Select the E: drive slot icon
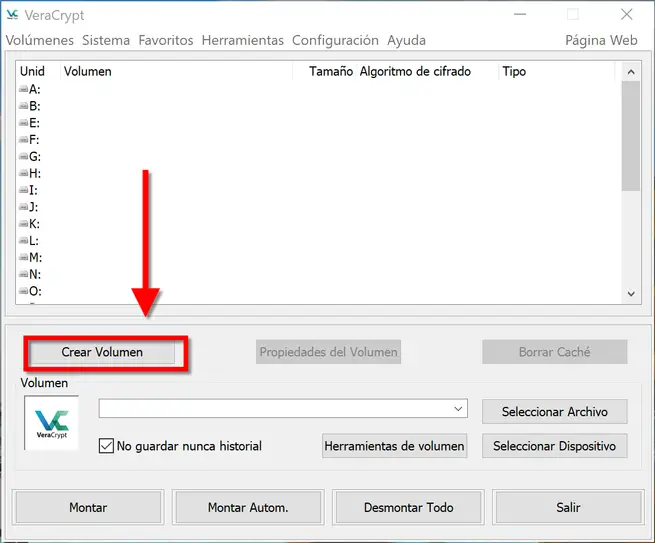The width and height of the screenshot is (655, 543). (23, 123)
